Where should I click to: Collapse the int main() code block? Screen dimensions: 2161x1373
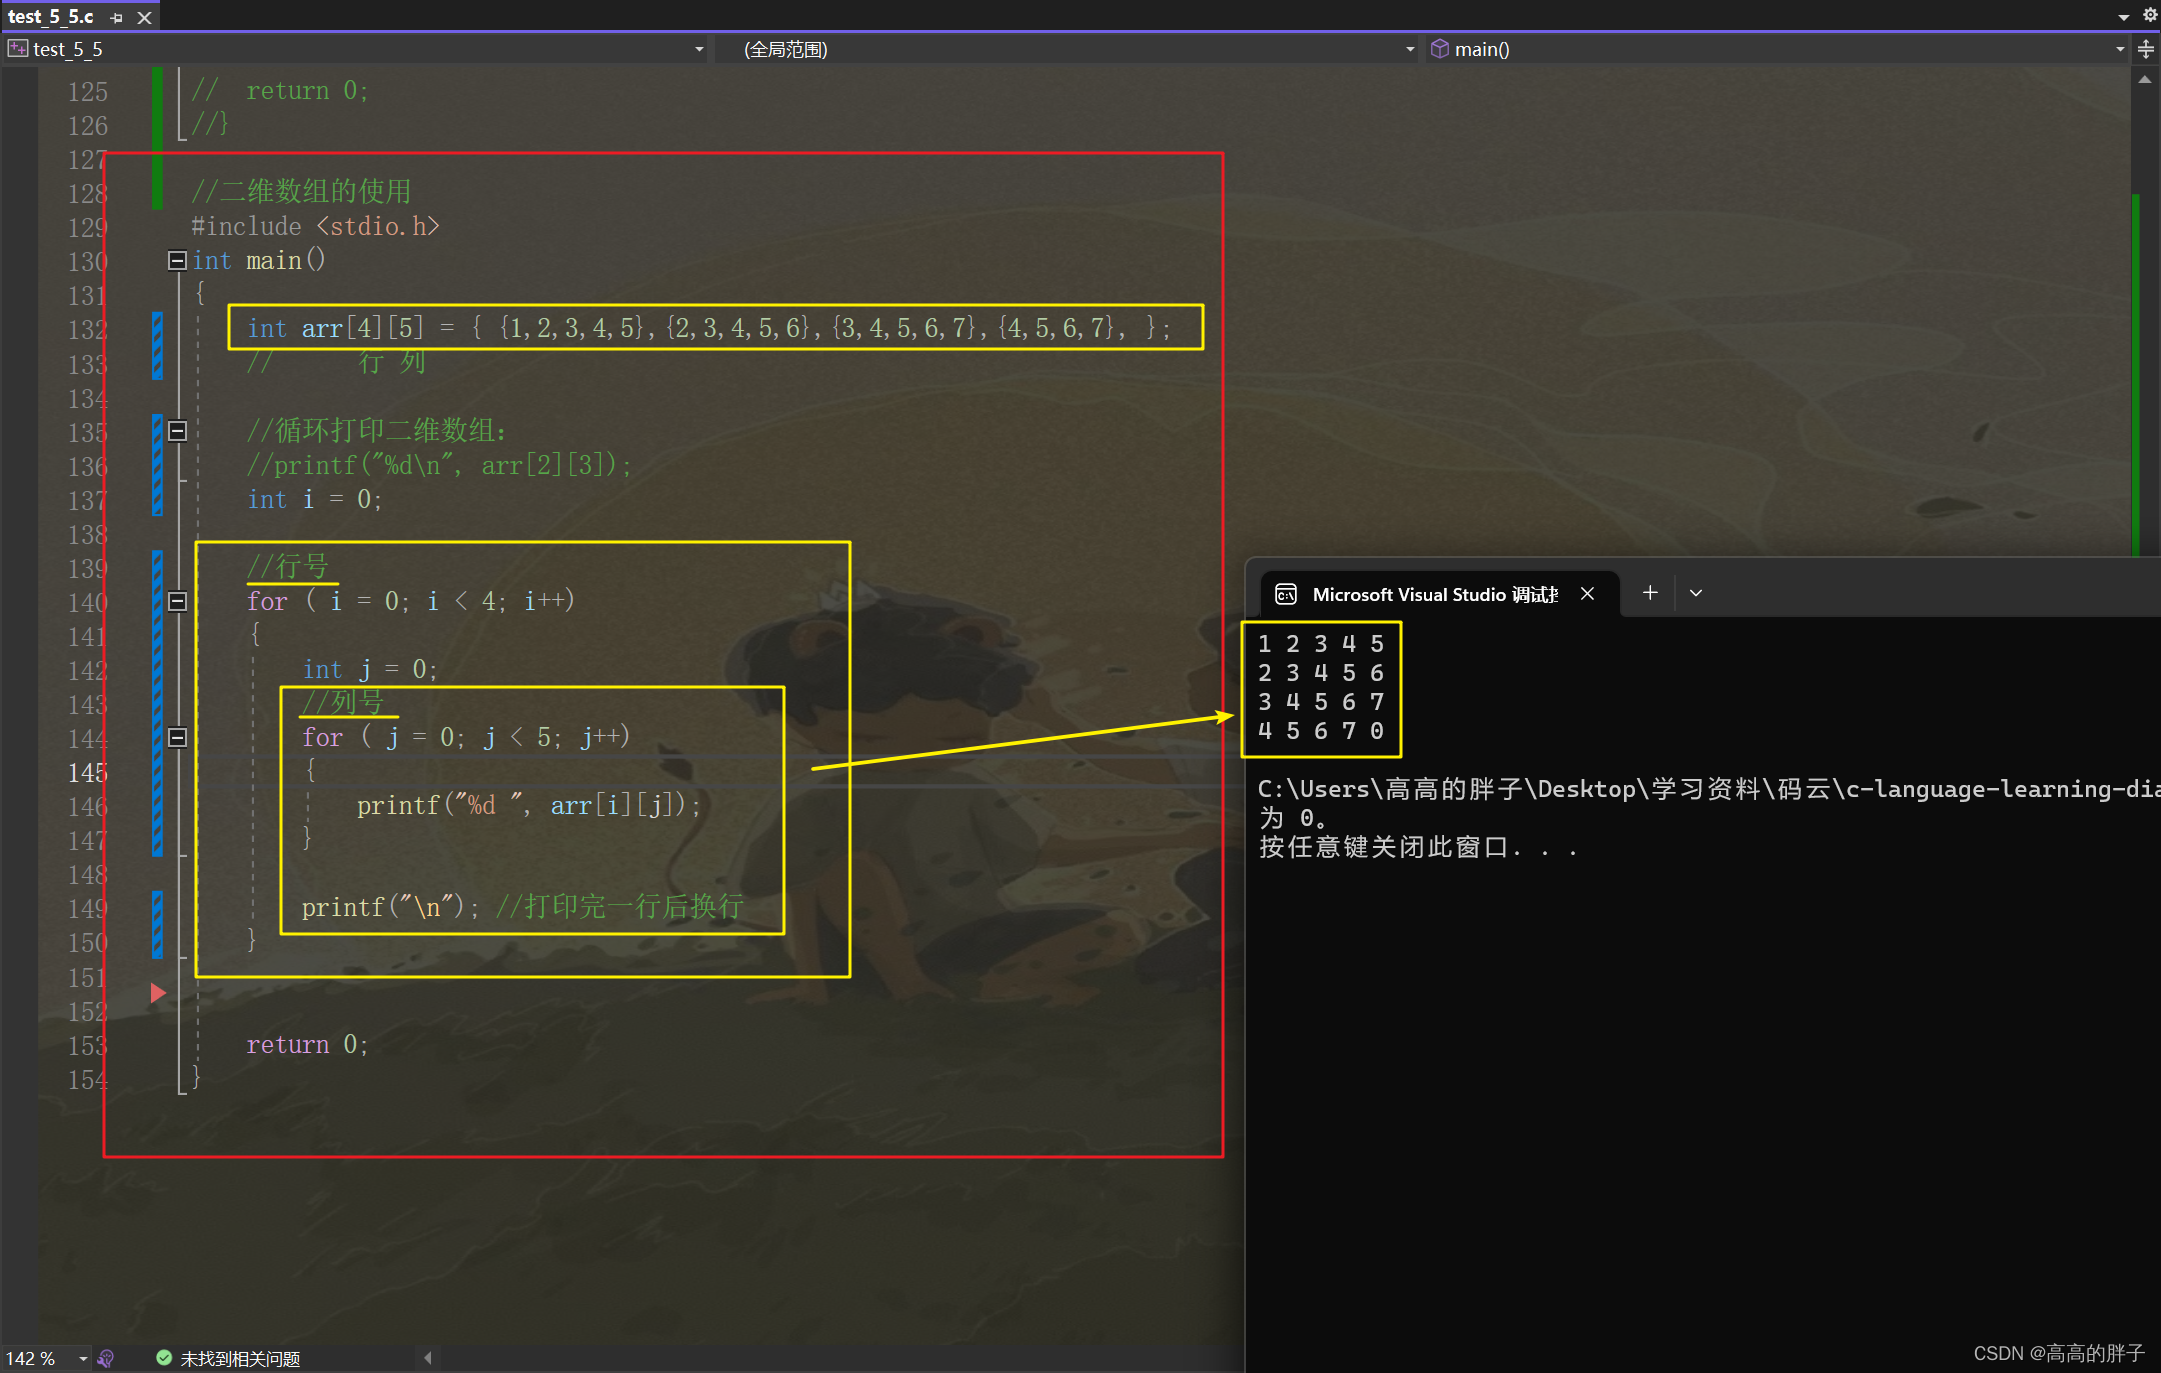point(177,261)
